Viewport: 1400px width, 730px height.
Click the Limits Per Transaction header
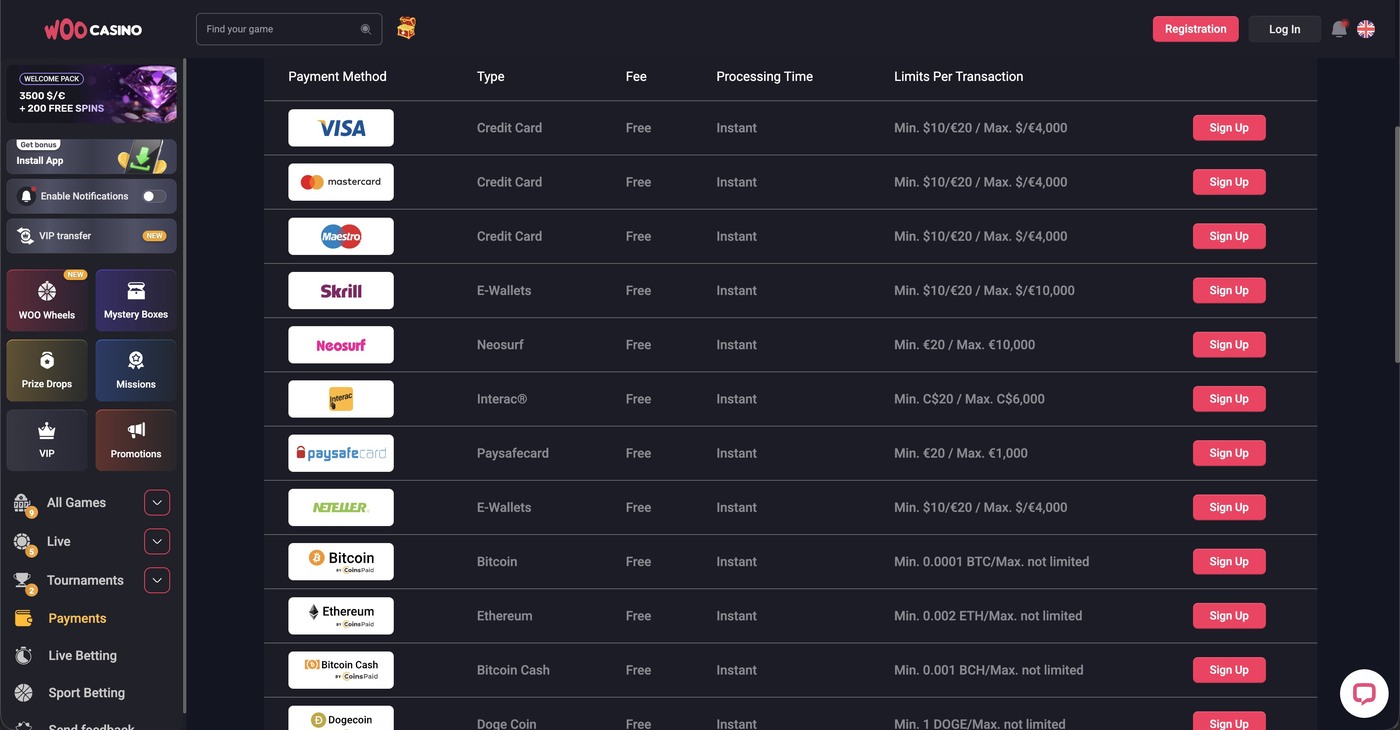coord(958,76)
